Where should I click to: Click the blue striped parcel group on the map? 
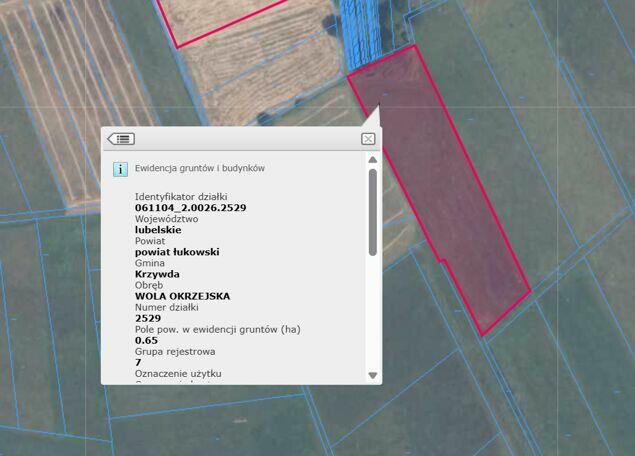(x=360, y=34)
